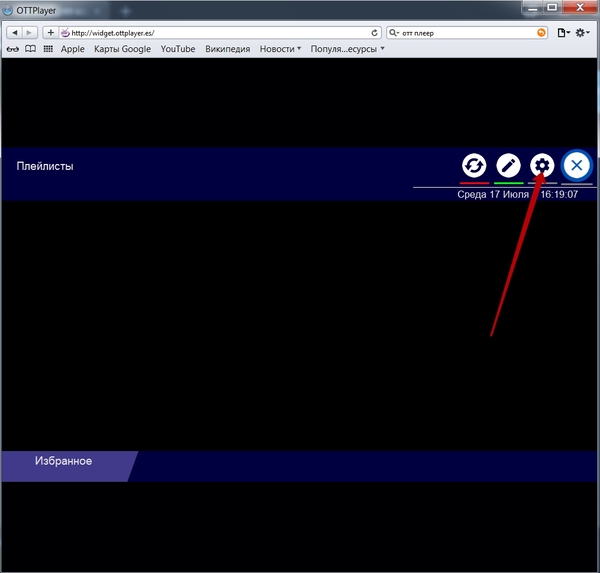Show bookmarks with the open book icon
600x573 pixels.
[31, 49]
